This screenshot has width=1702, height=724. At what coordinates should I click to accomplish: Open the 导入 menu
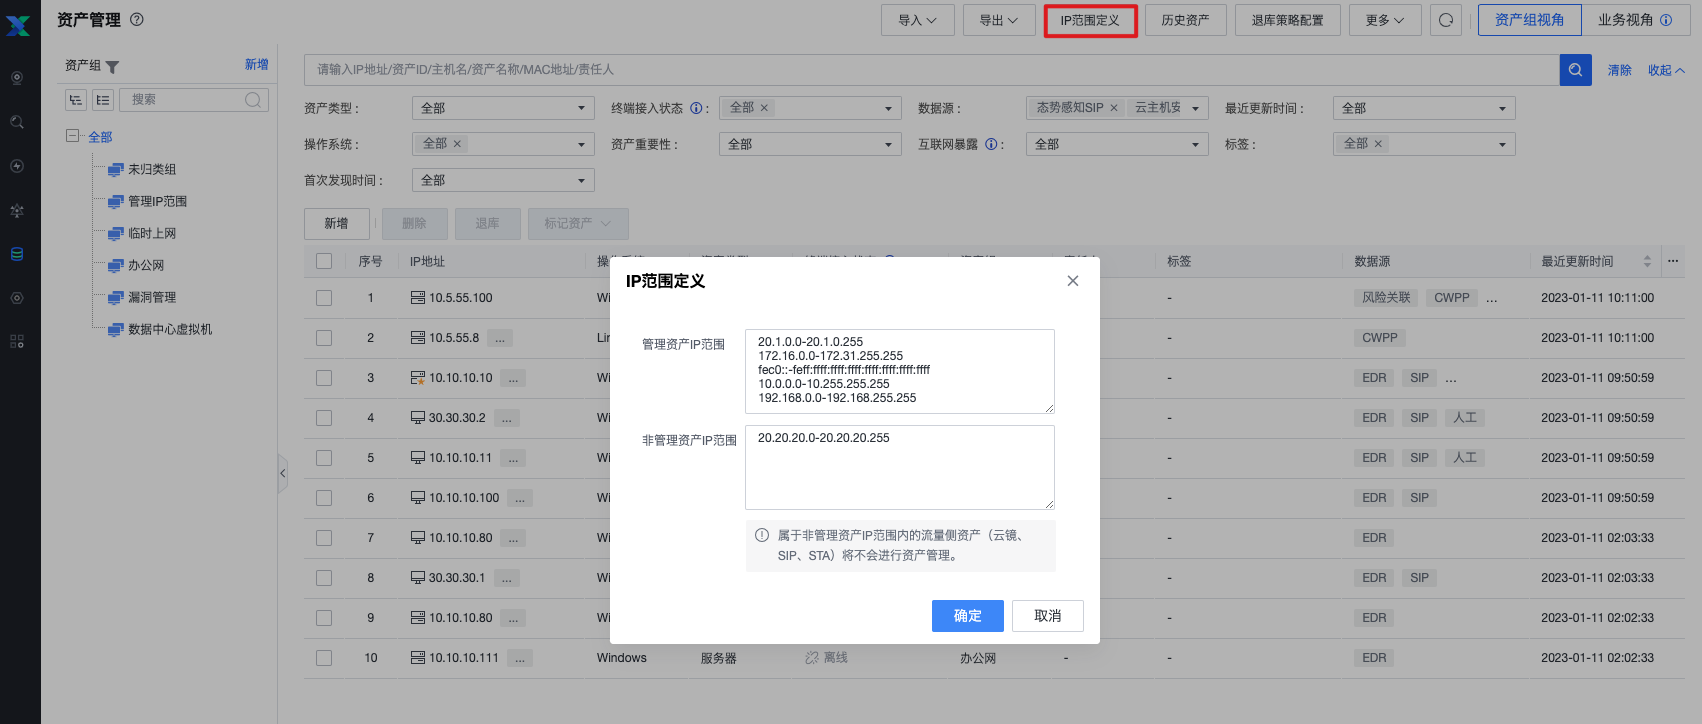(918, 20)
